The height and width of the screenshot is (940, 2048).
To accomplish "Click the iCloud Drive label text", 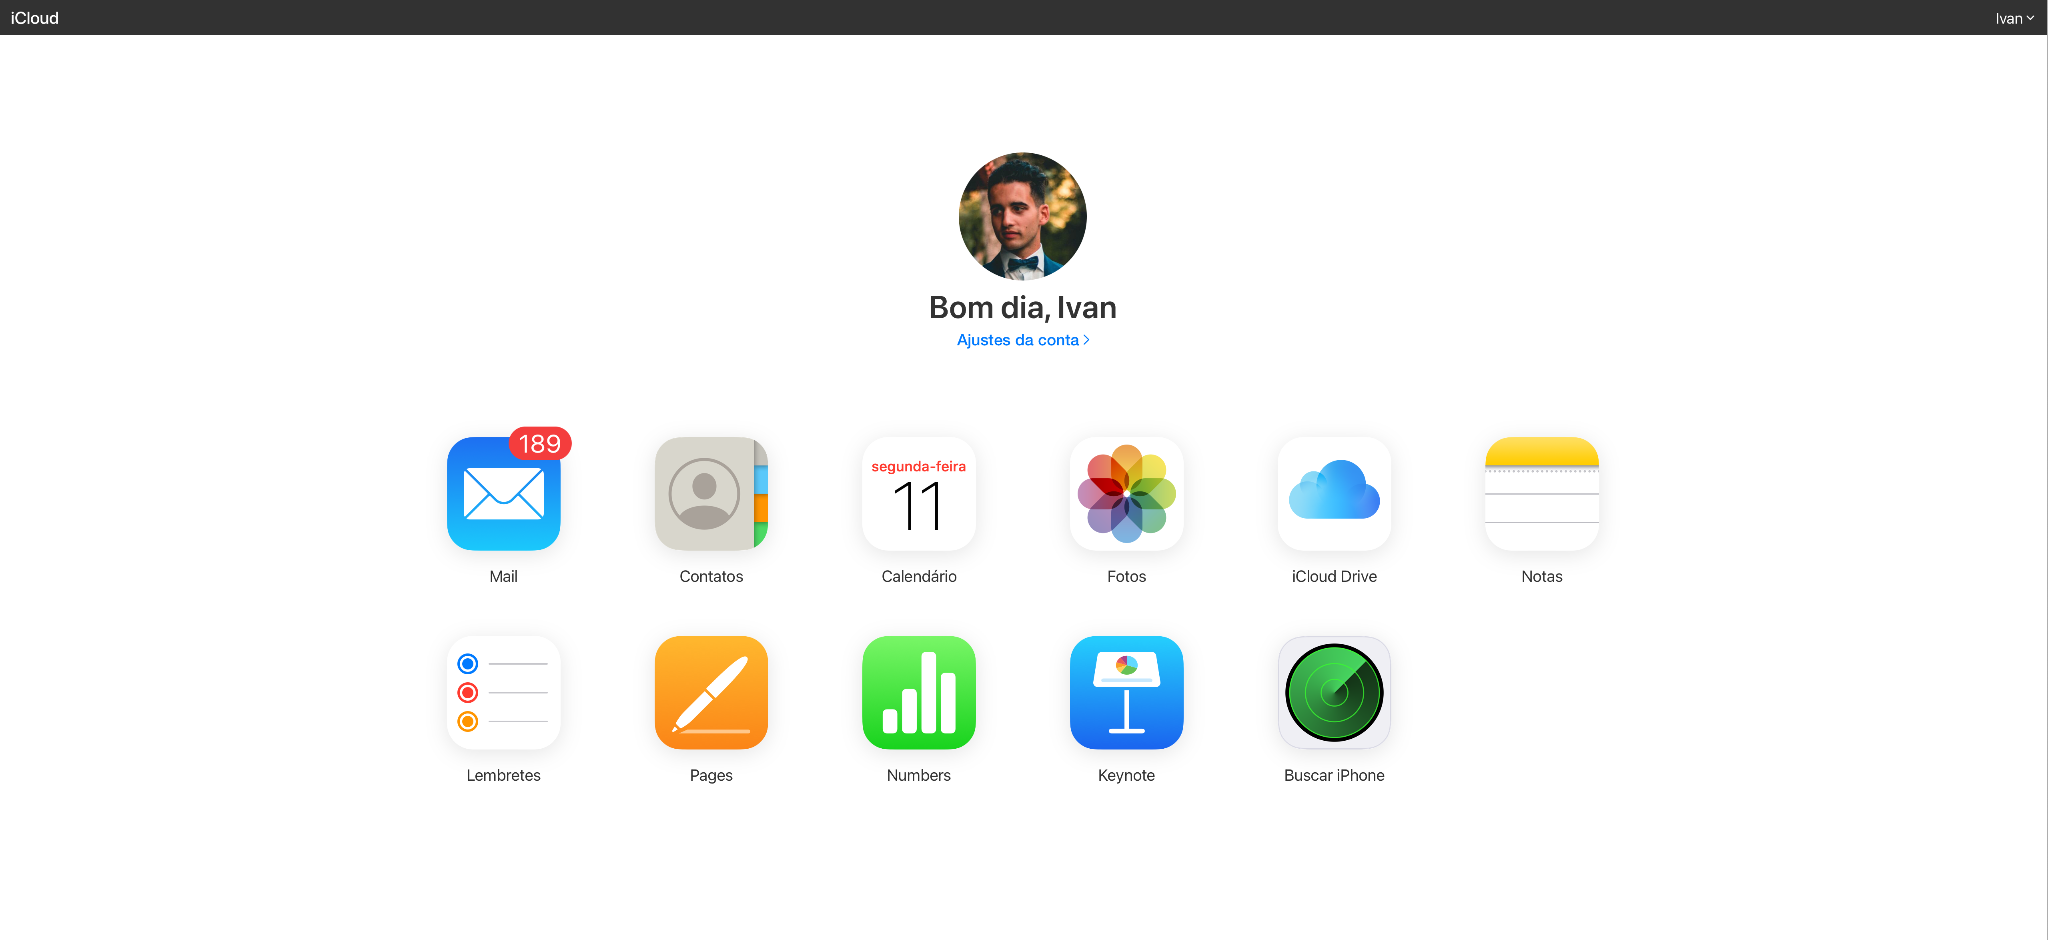I will point(1334,577).
